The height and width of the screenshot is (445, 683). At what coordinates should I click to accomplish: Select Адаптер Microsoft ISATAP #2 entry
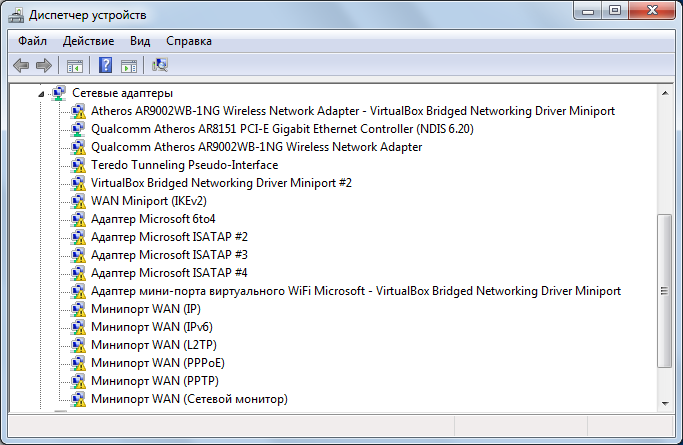click(169, 237)
